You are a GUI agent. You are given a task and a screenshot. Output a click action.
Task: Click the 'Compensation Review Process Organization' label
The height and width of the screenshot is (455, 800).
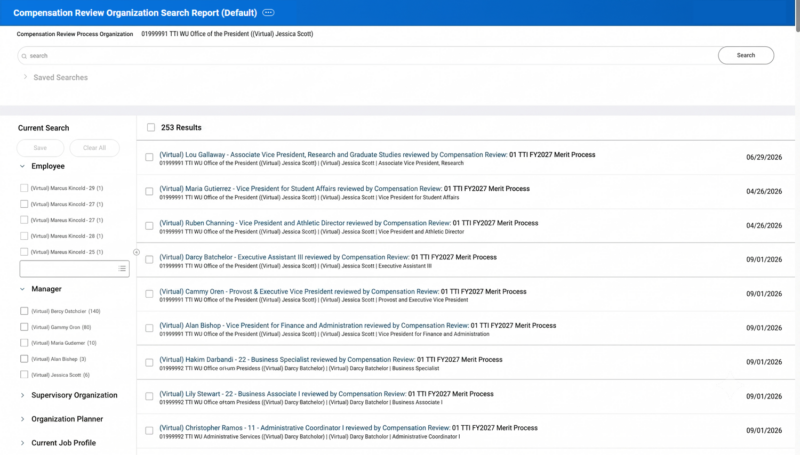74,34
